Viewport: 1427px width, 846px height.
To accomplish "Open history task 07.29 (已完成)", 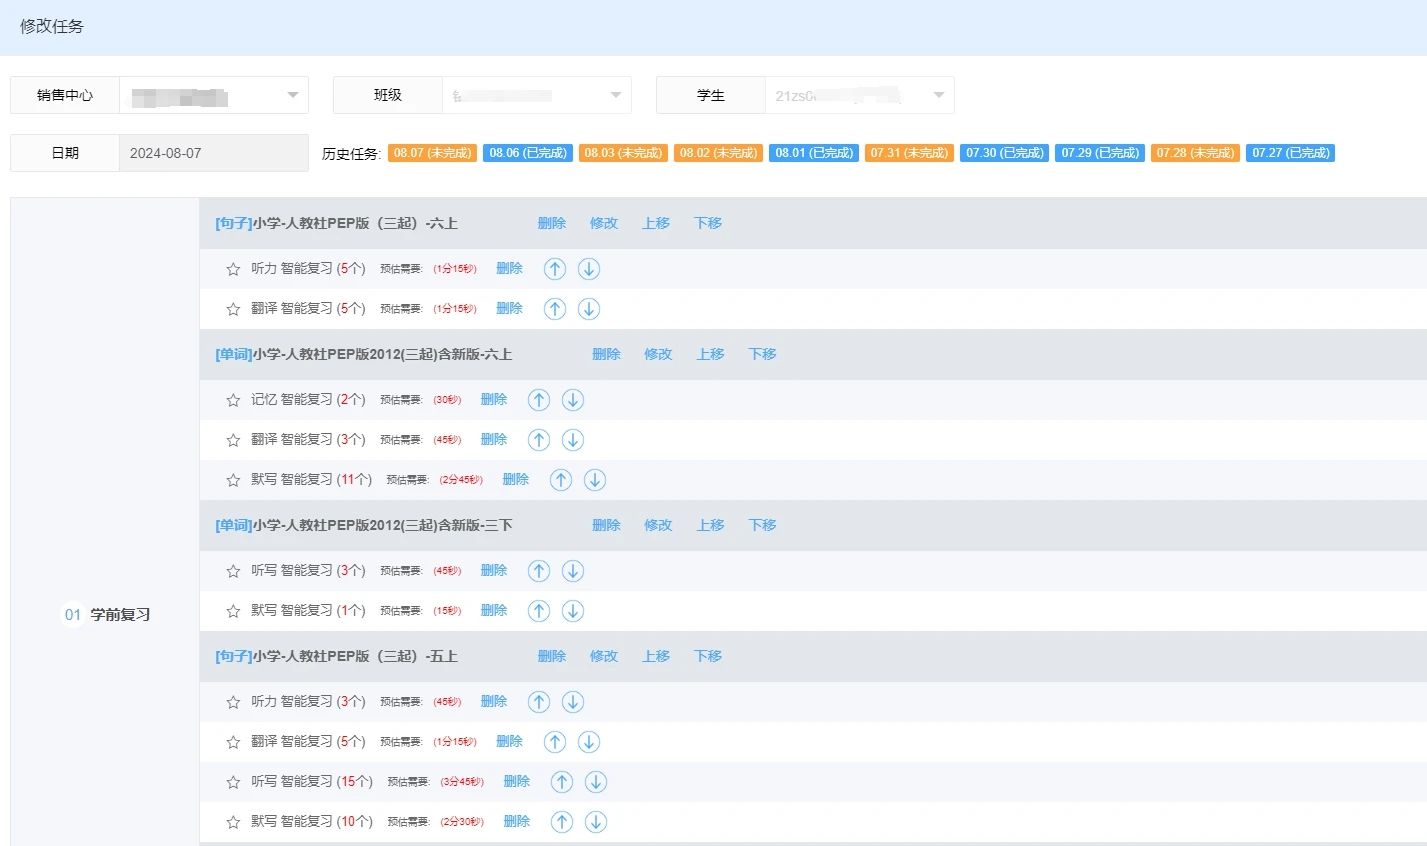I will point(1100,153).
